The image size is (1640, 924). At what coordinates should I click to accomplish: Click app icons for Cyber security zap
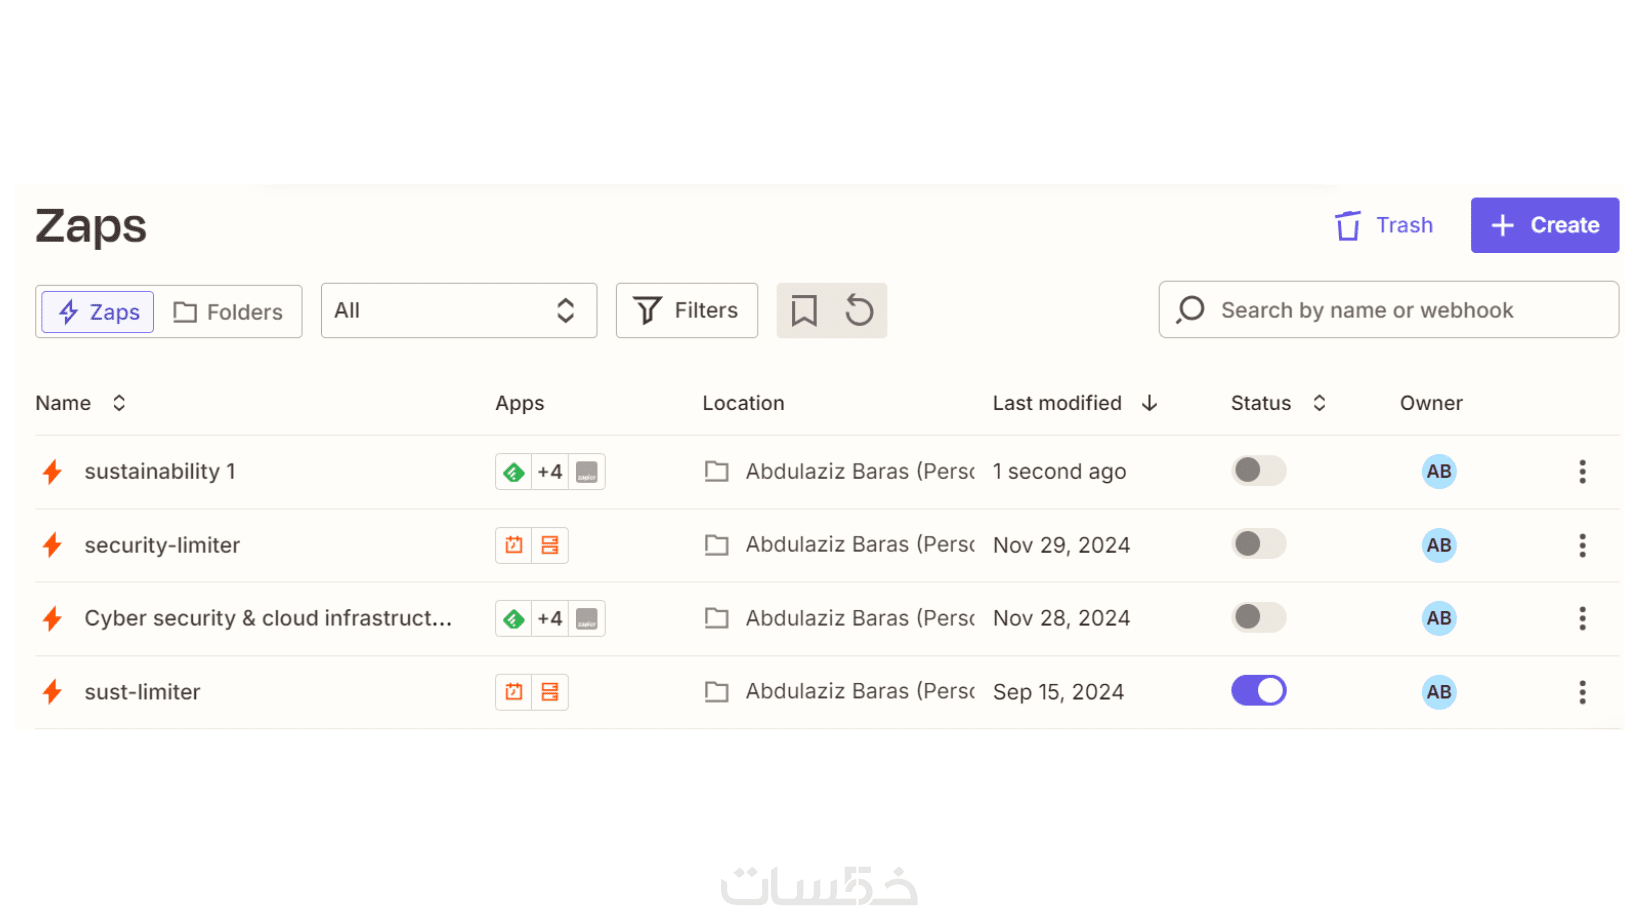tap(550, 619)
